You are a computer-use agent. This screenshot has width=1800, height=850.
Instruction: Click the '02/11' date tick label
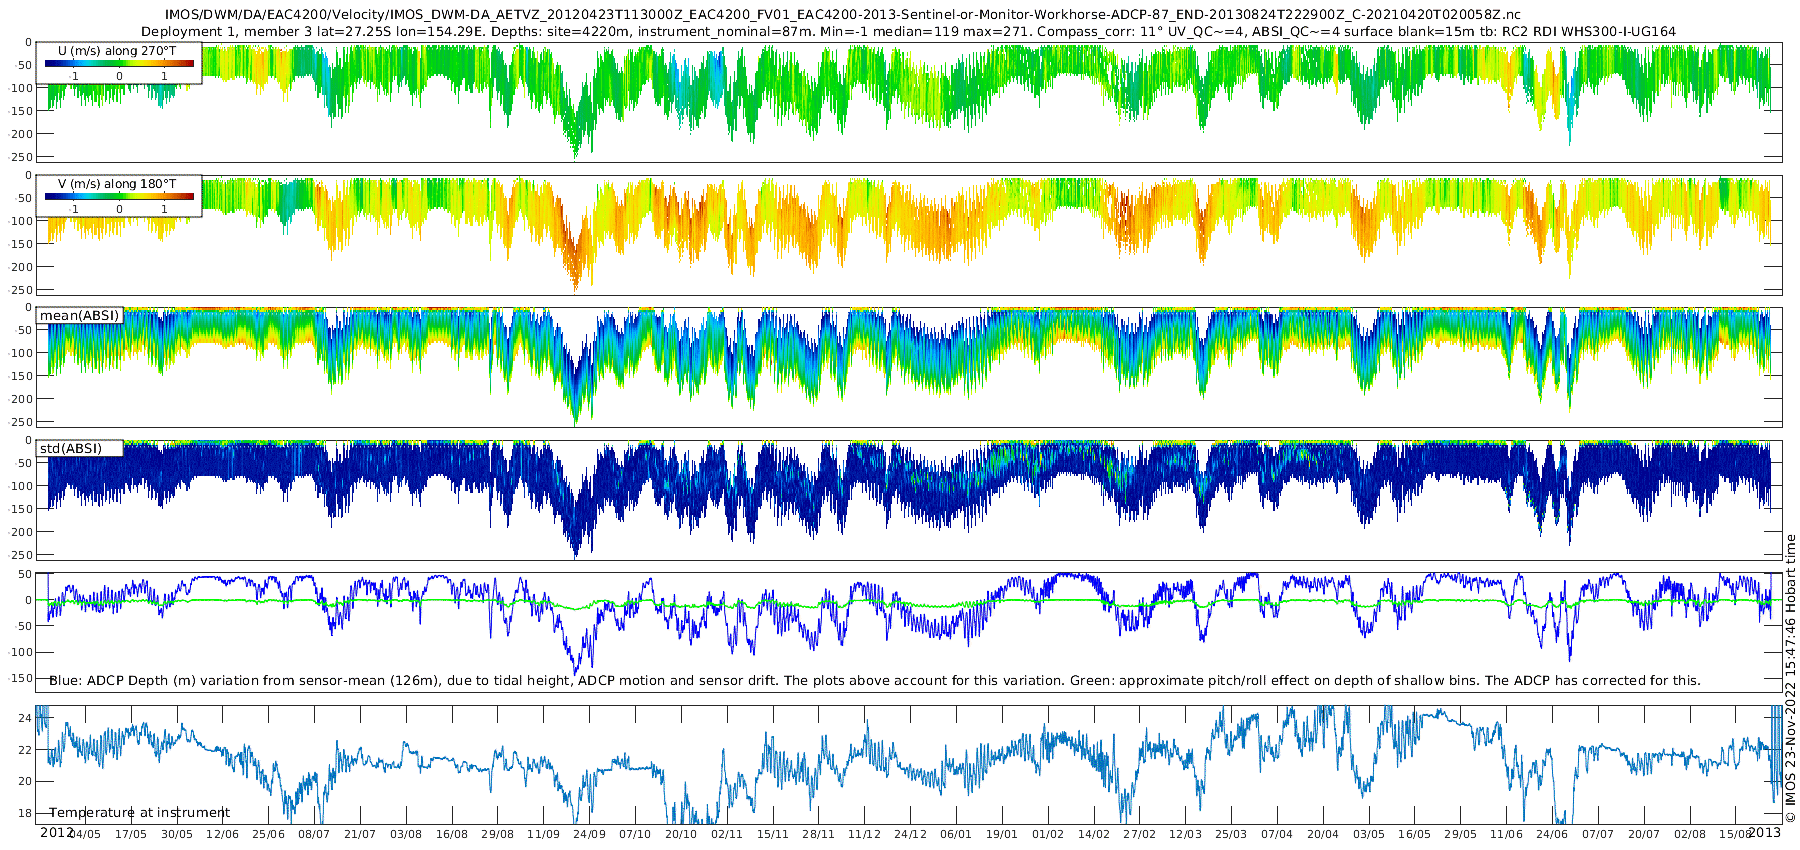coord(727,834)
